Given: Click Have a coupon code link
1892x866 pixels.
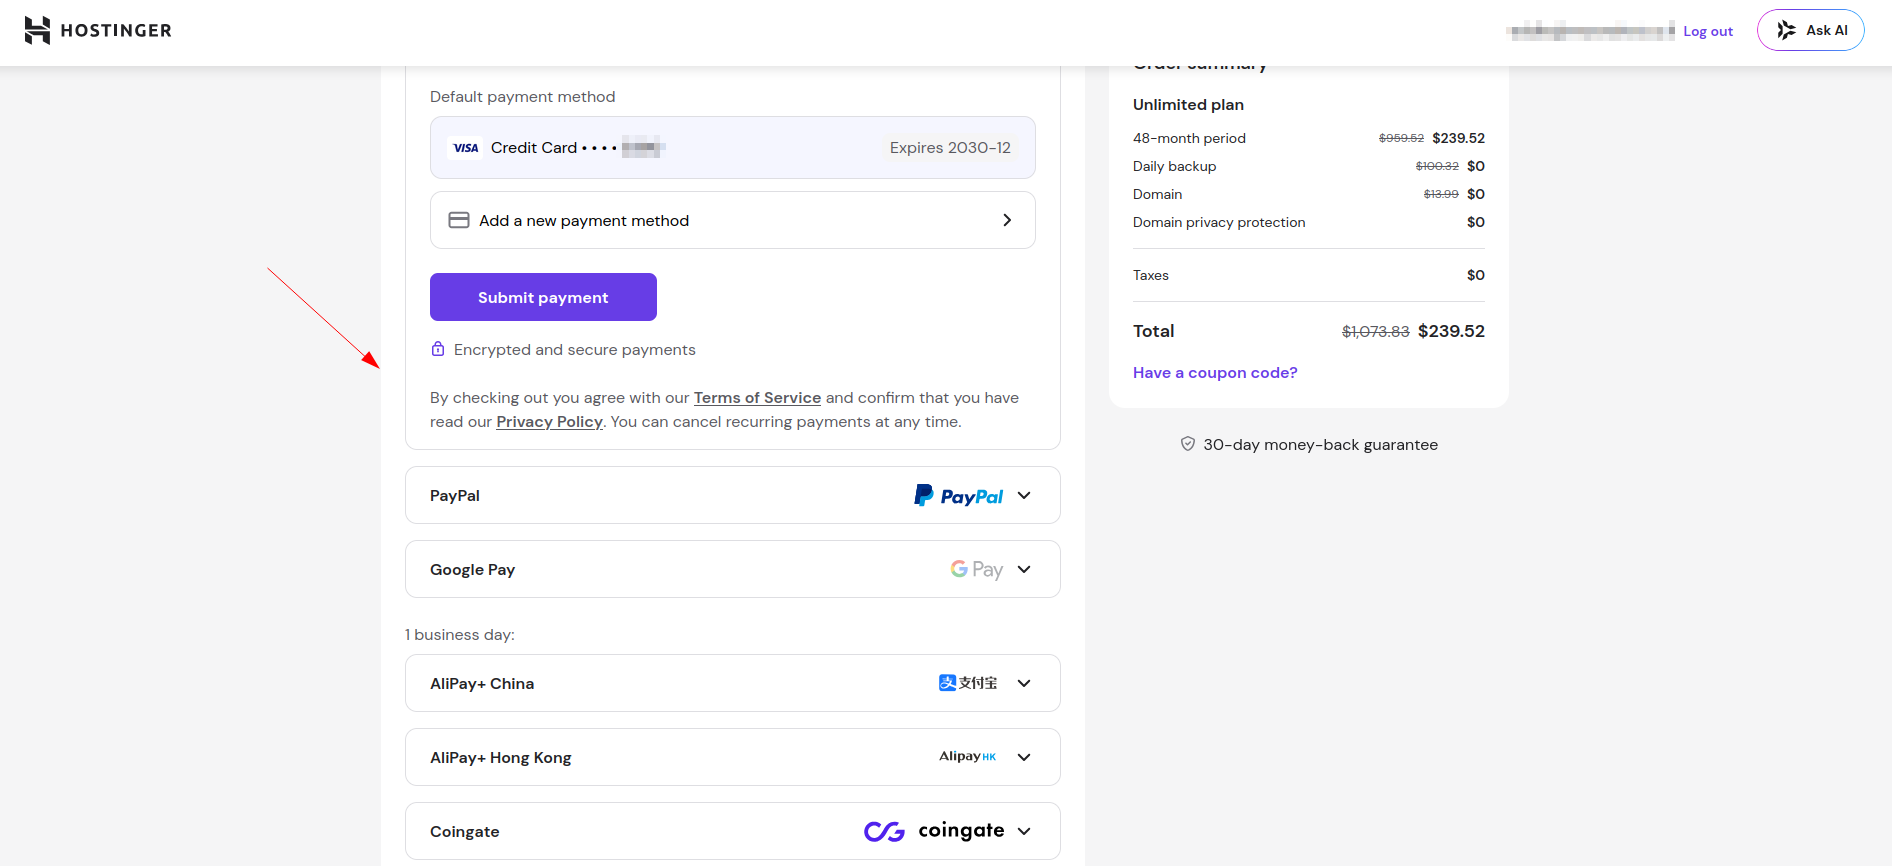Looking at the screenshot, I should [1215, 373].
